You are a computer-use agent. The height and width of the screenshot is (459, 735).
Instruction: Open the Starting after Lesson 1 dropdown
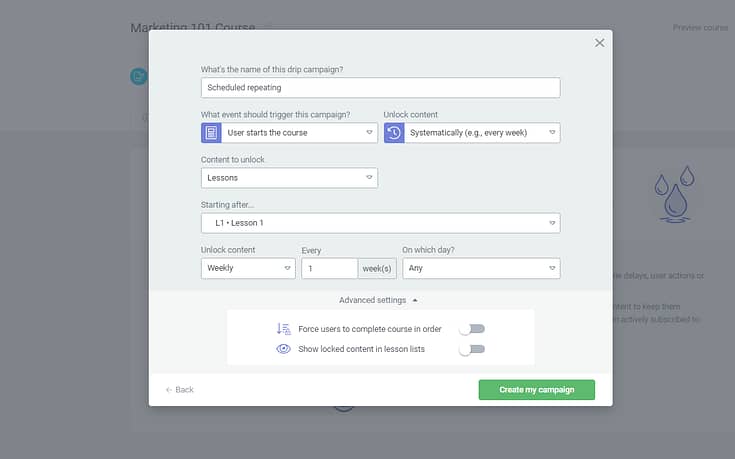(380, 223)
